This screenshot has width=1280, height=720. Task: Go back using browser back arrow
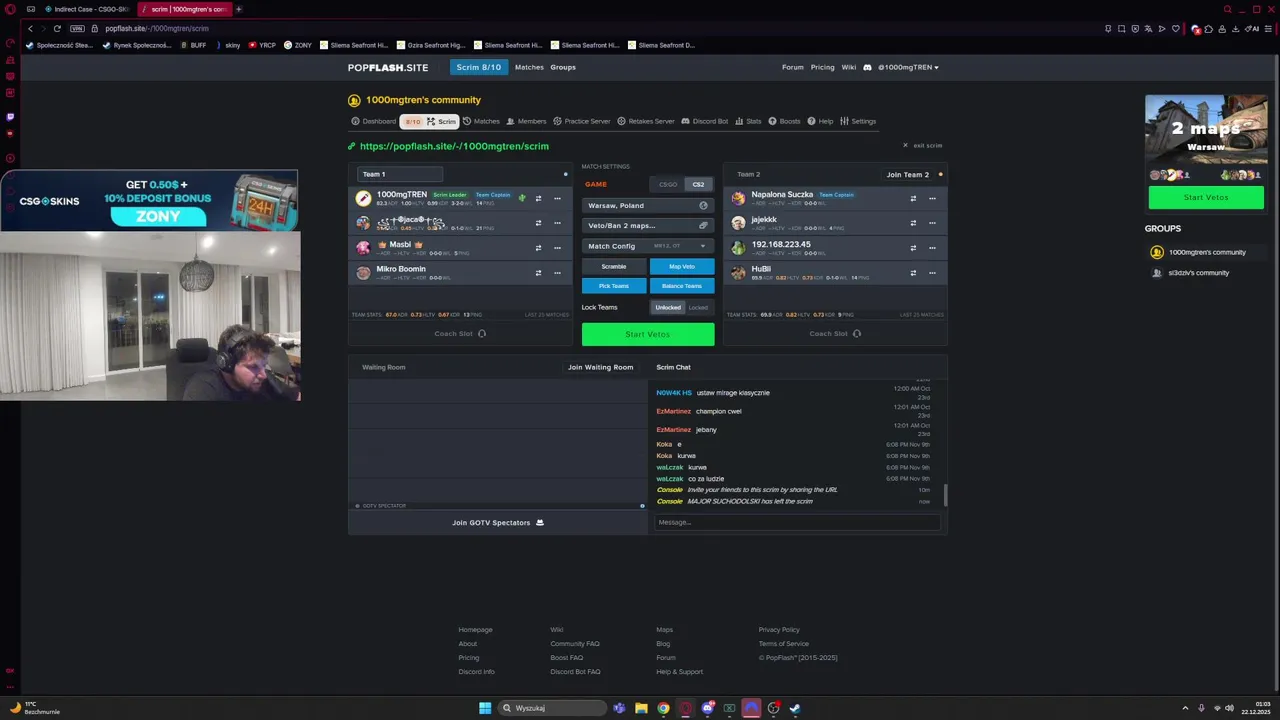(x=30, y=28)
